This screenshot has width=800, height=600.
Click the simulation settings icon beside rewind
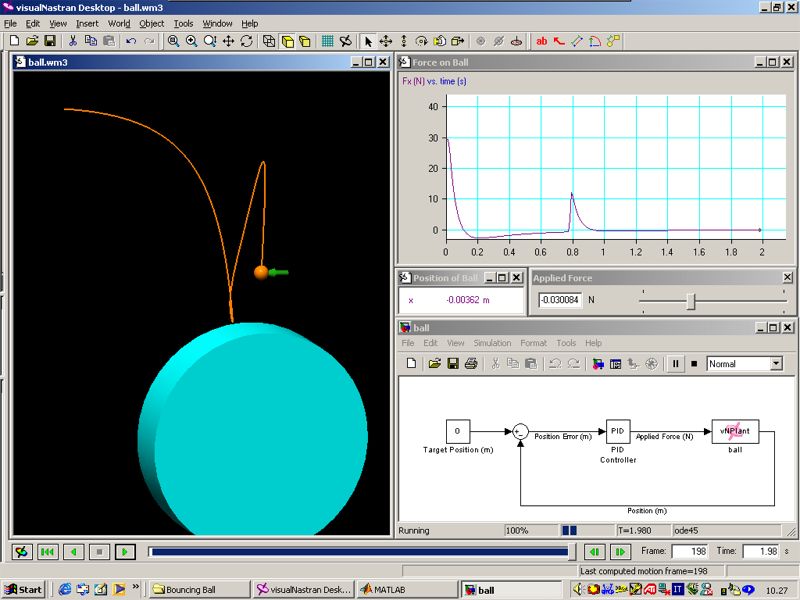coord(22,552)
